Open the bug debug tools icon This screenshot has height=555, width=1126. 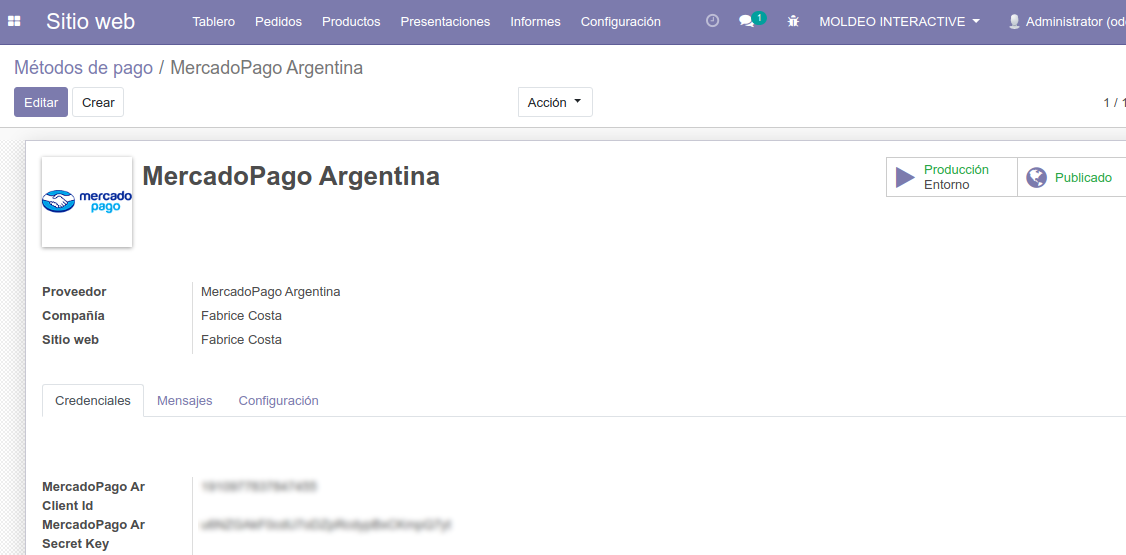pyautogui.click(x=793, y=22)
